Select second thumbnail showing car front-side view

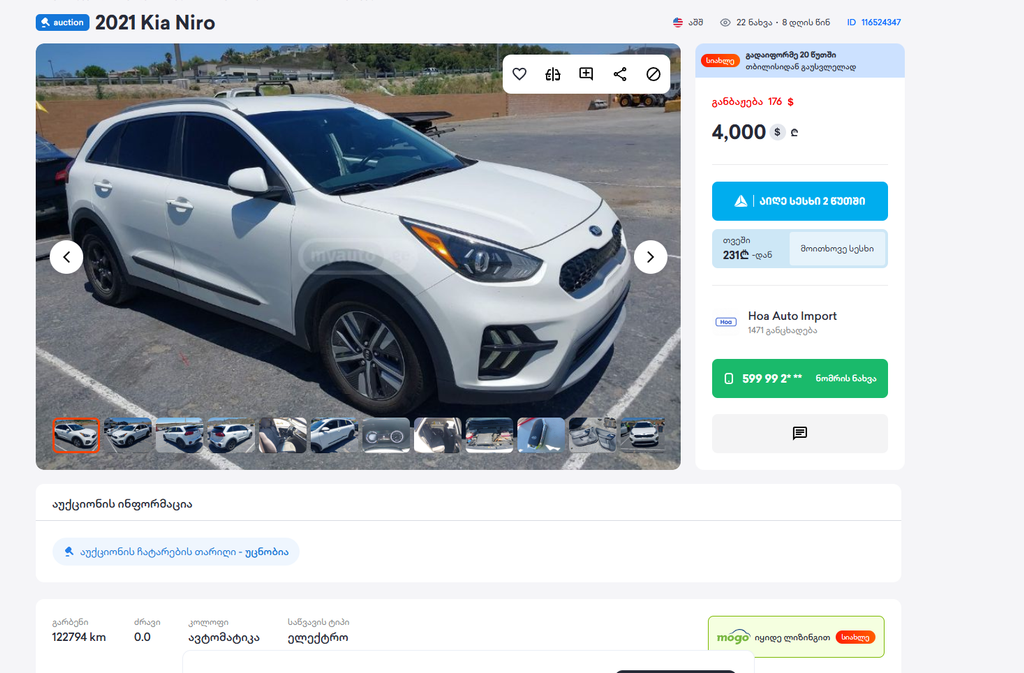pos(128,435)
